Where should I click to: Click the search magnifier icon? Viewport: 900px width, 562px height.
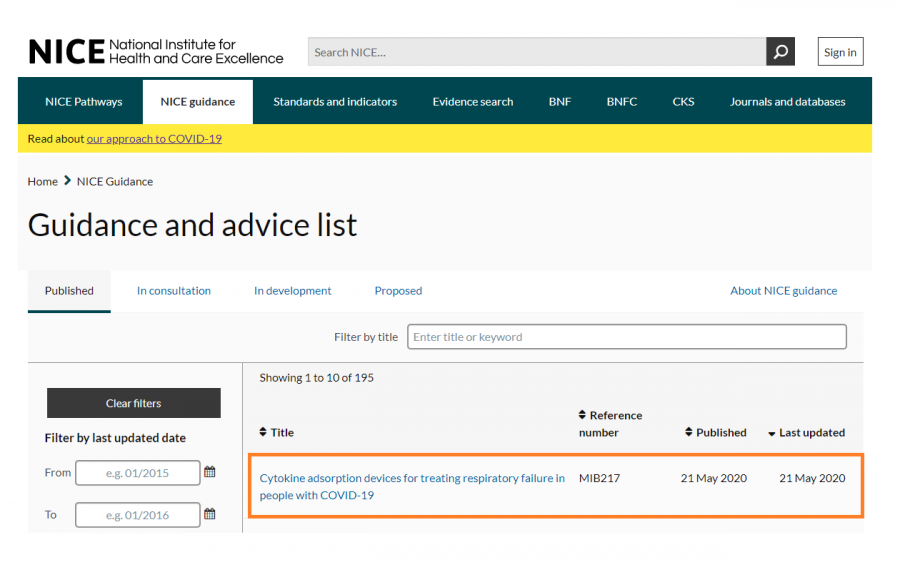pyautogui.click(x=780, y=52)
